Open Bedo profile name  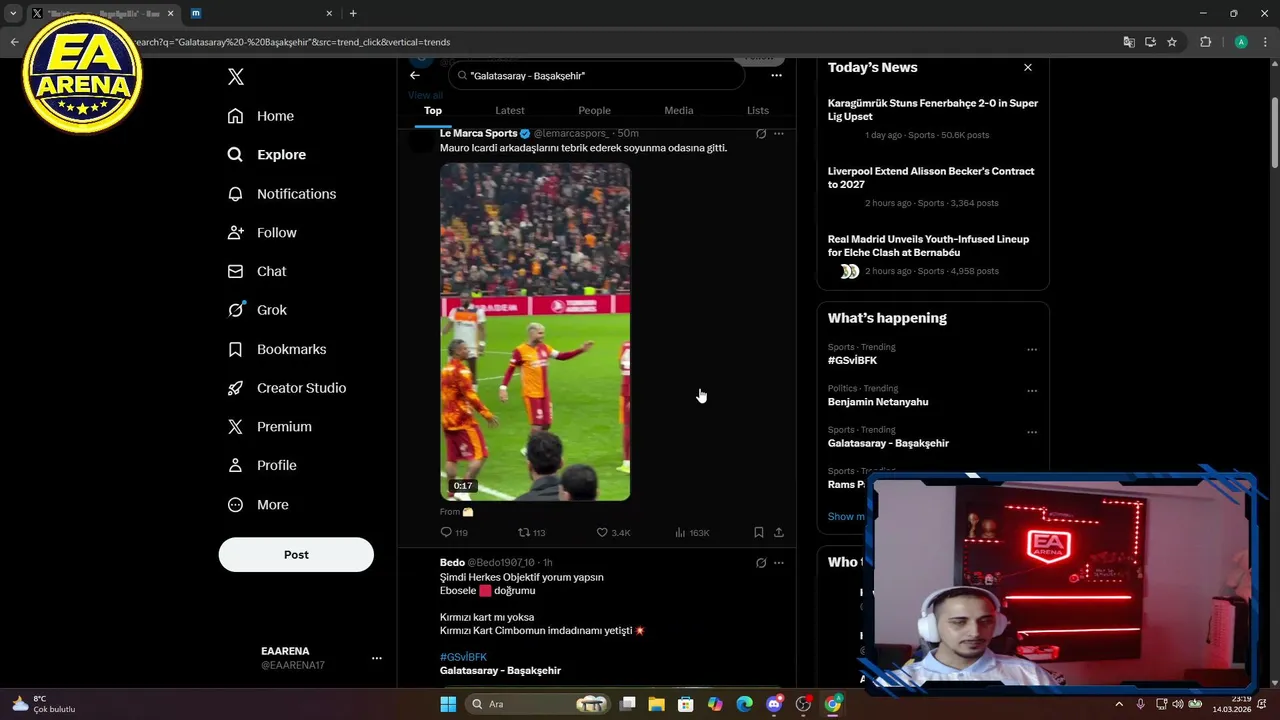click(x=452, y=563)
